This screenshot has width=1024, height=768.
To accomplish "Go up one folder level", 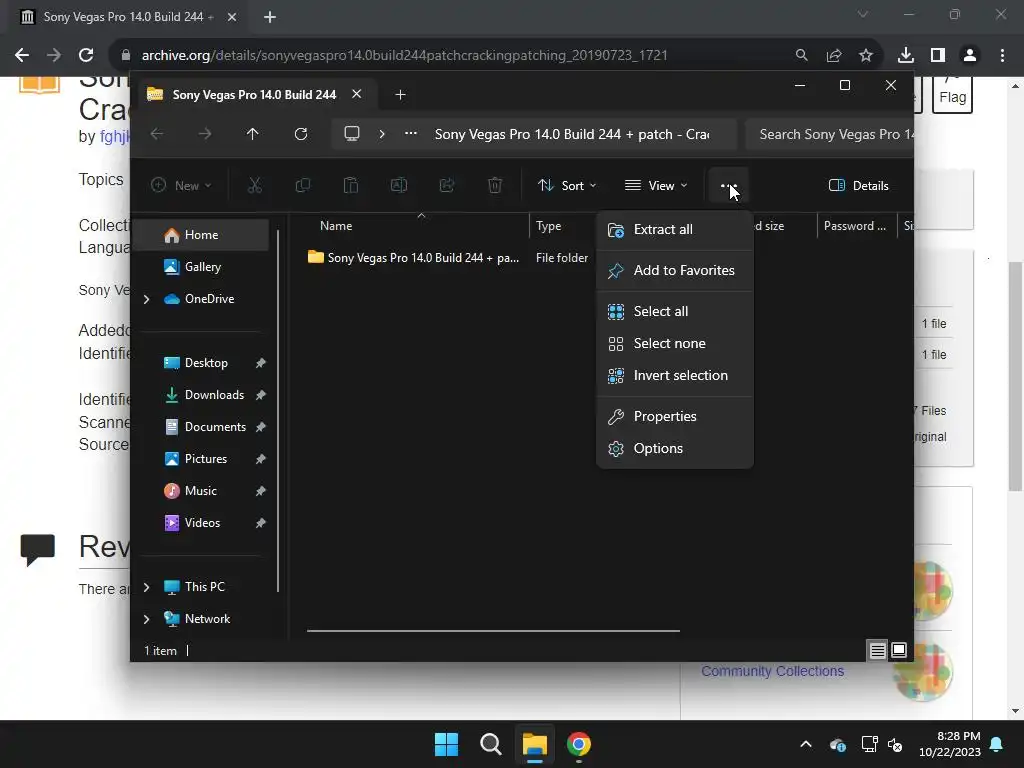I will click(x=253, y=134).
